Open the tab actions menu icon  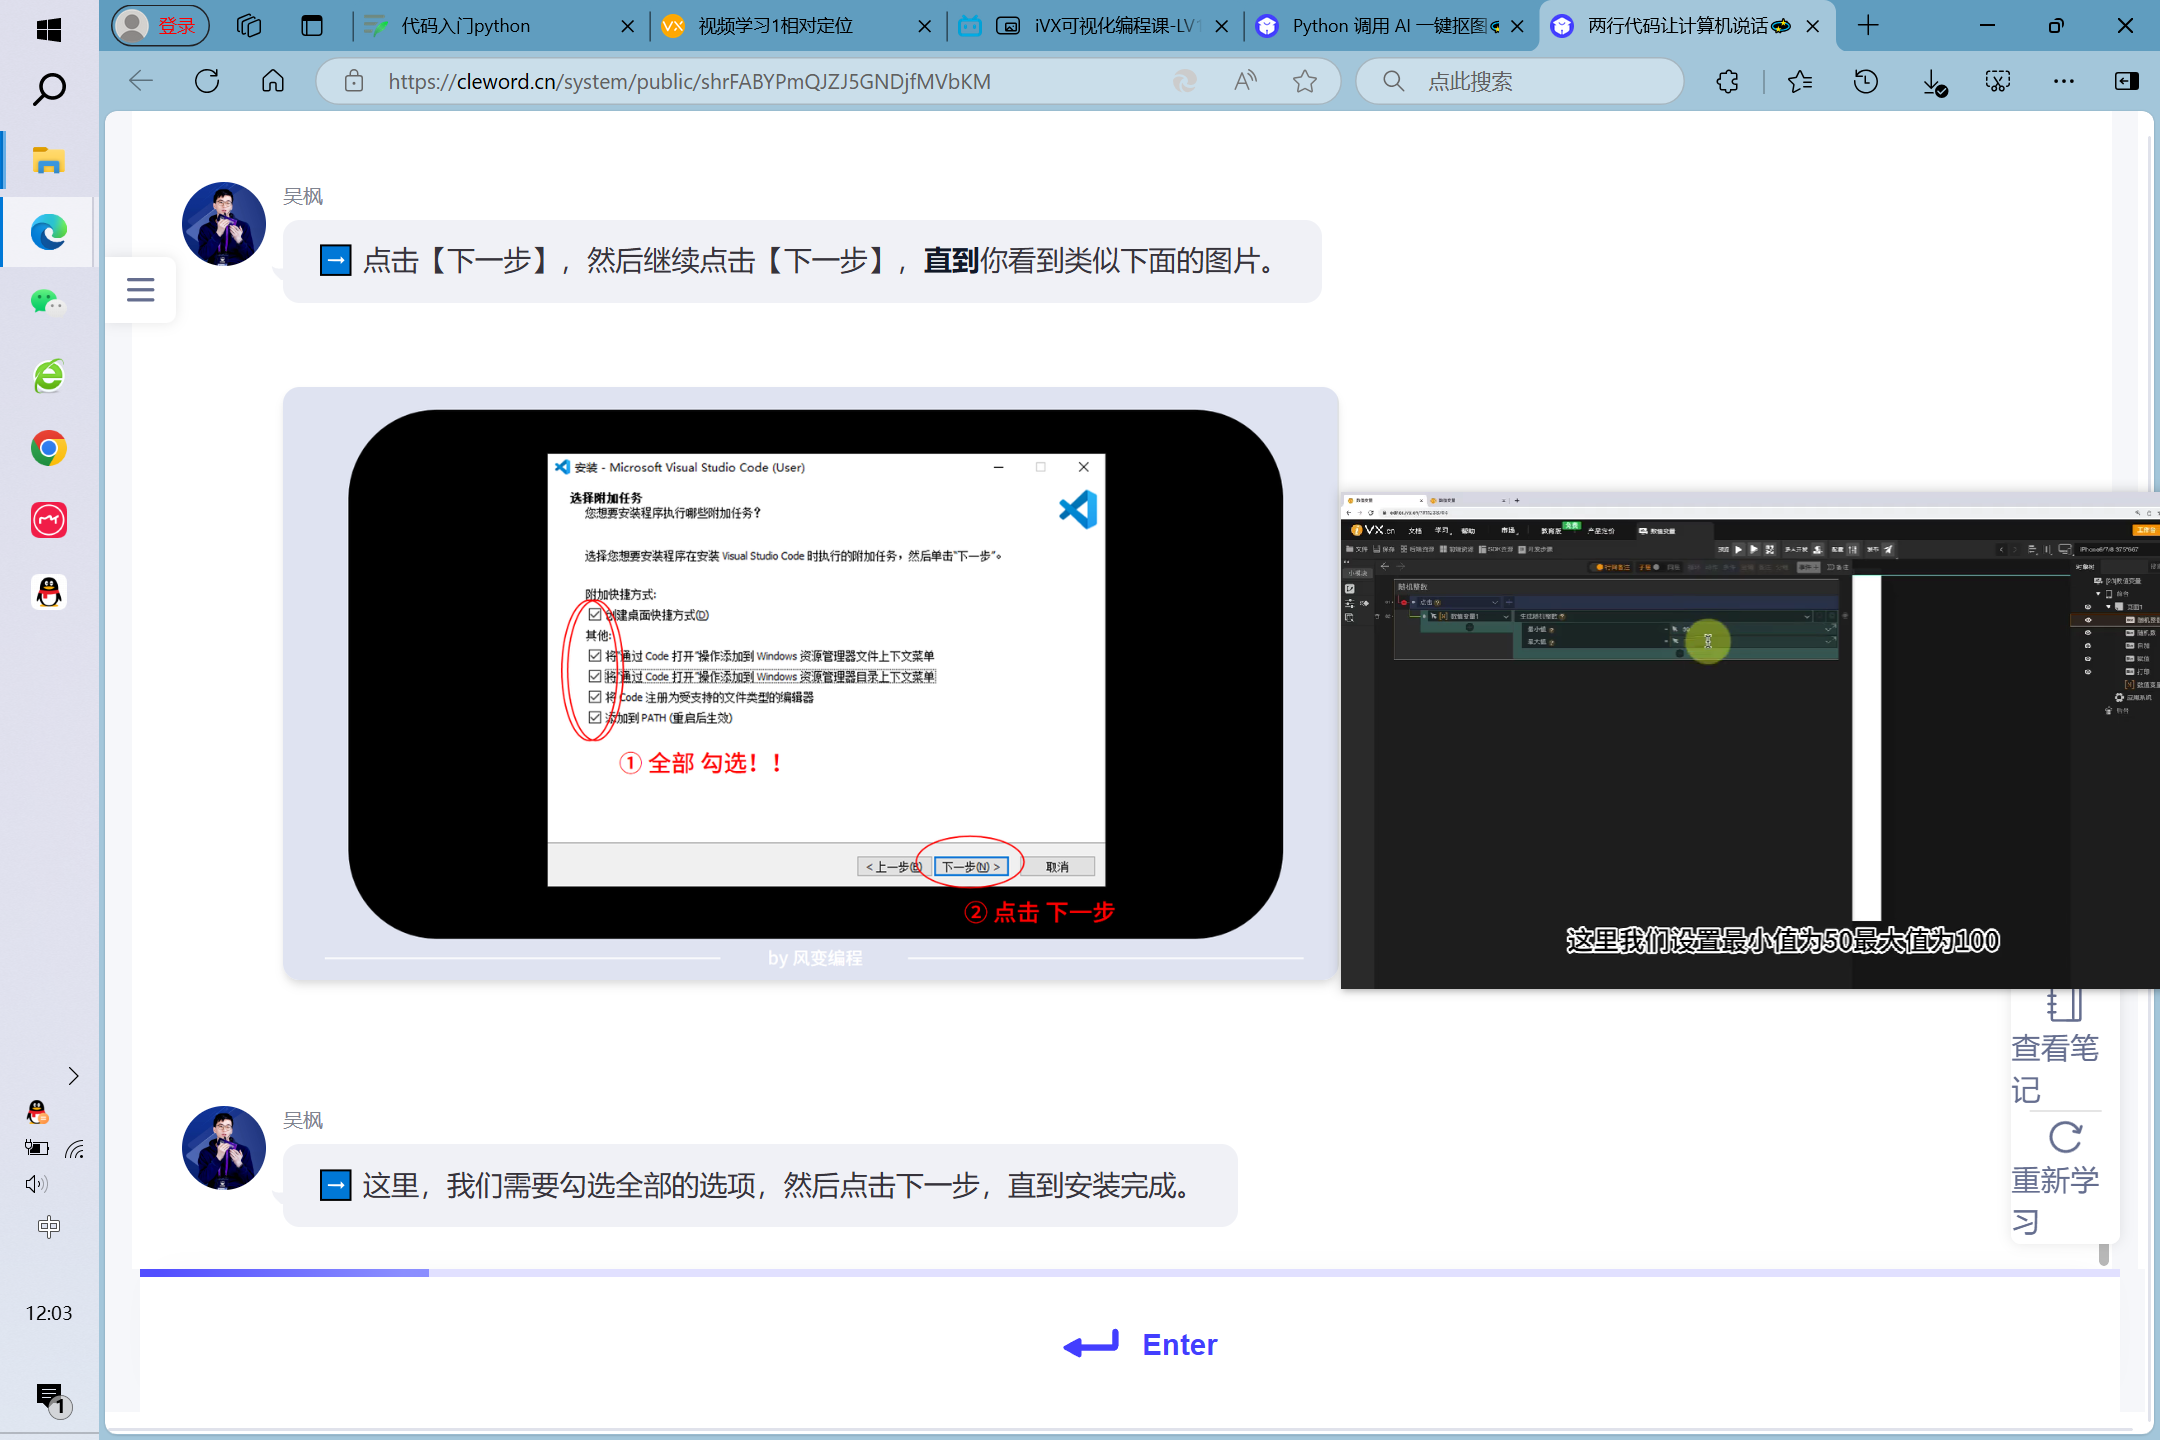point(312,26)
